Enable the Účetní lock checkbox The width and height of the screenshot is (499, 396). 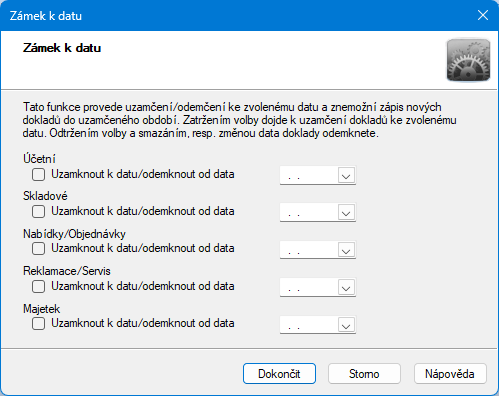pos(38,175)
